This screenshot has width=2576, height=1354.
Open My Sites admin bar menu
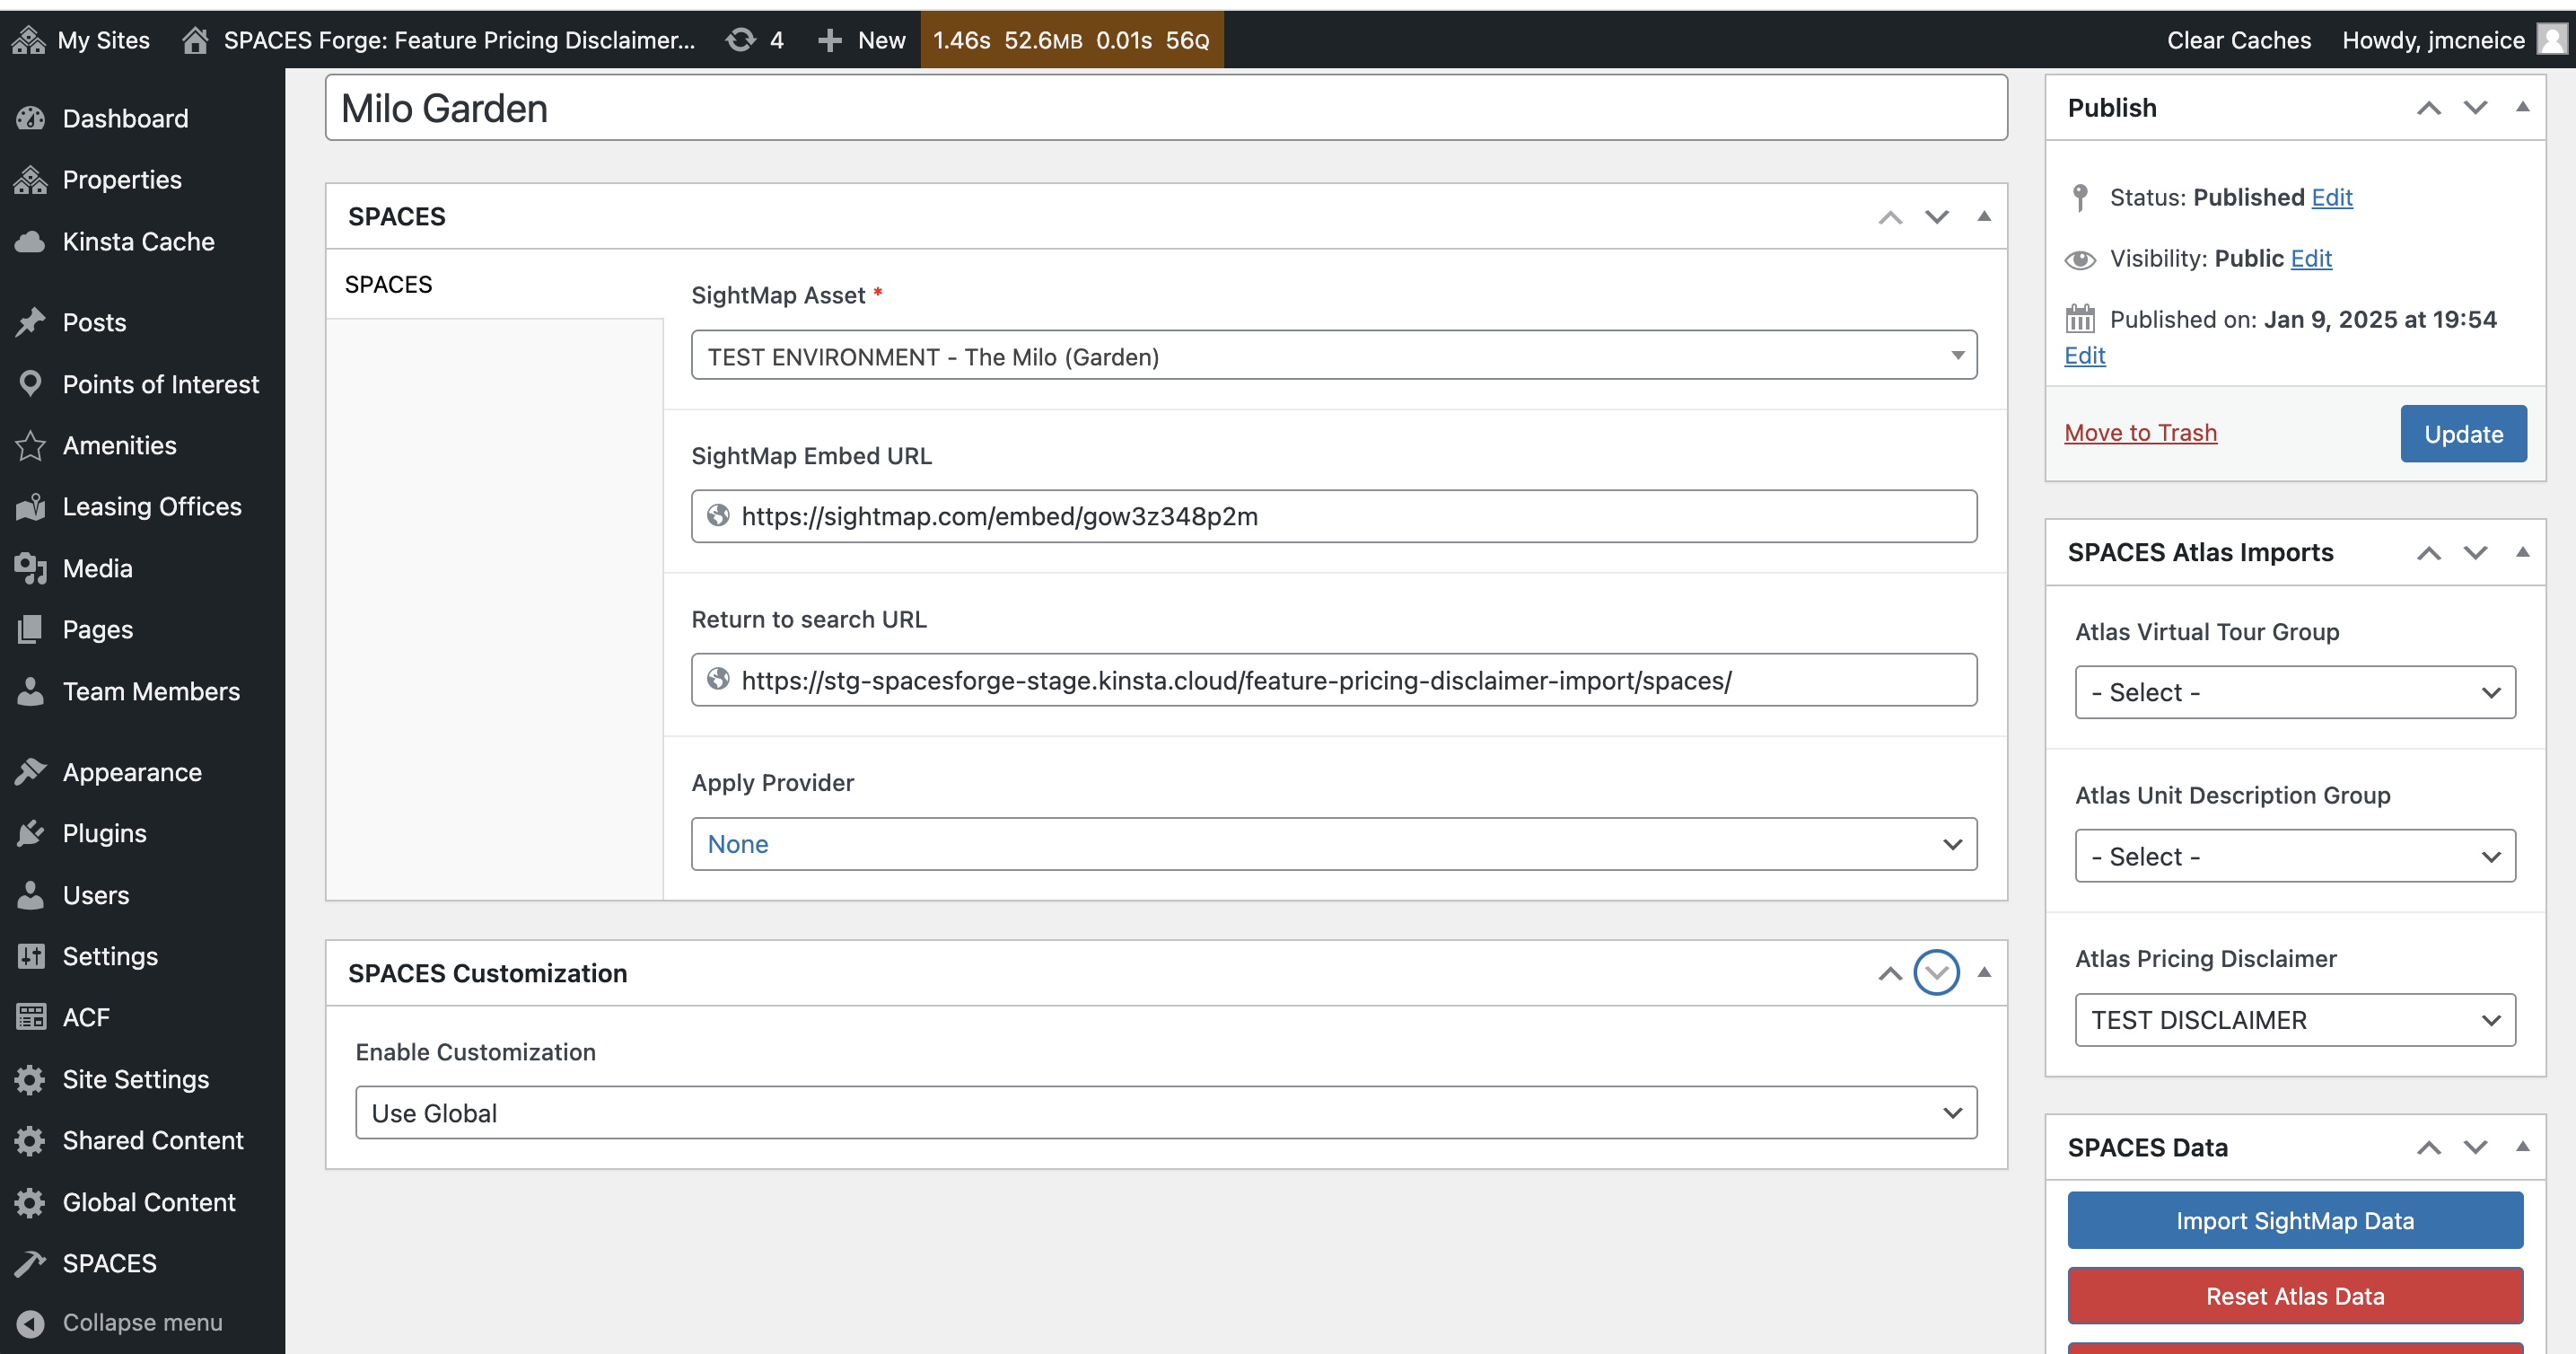point(82,40)
